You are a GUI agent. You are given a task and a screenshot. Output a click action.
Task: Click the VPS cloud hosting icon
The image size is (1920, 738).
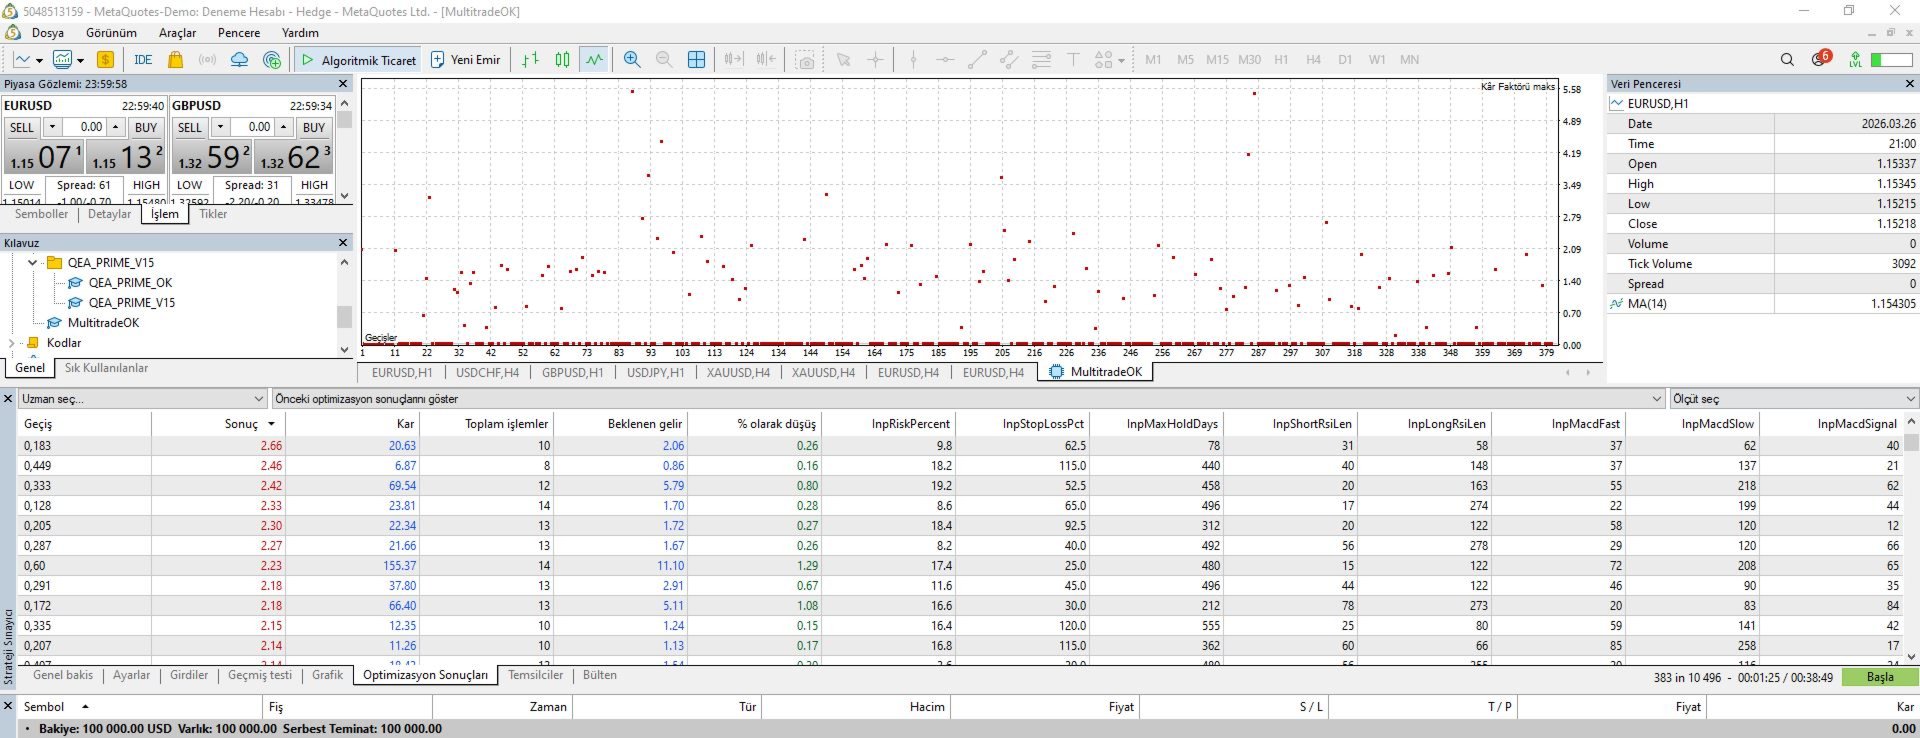coord(239,60)
